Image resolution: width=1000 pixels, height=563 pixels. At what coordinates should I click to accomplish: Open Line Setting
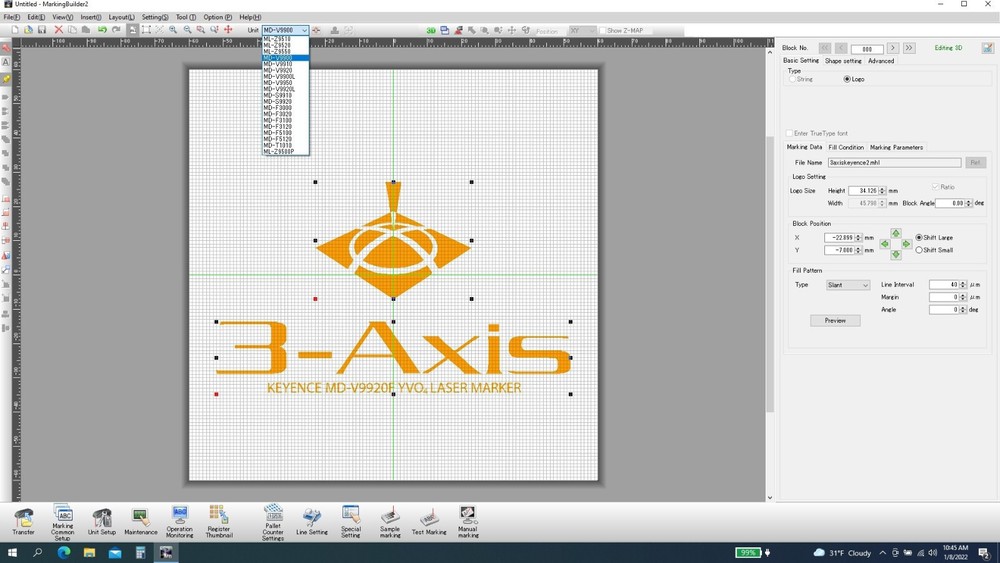point(312,521)
